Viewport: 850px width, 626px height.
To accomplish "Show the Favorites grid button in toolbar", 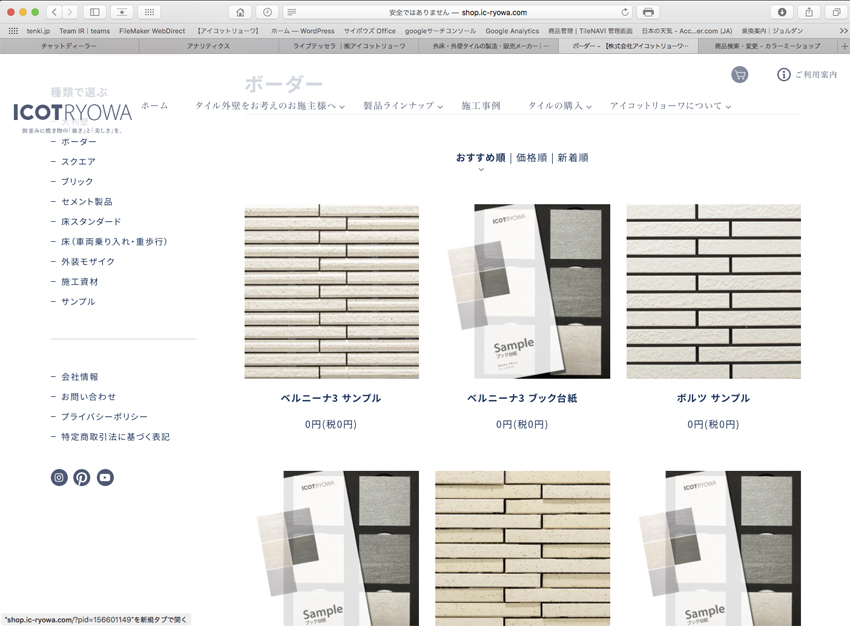I will click(x=150, y=12).
